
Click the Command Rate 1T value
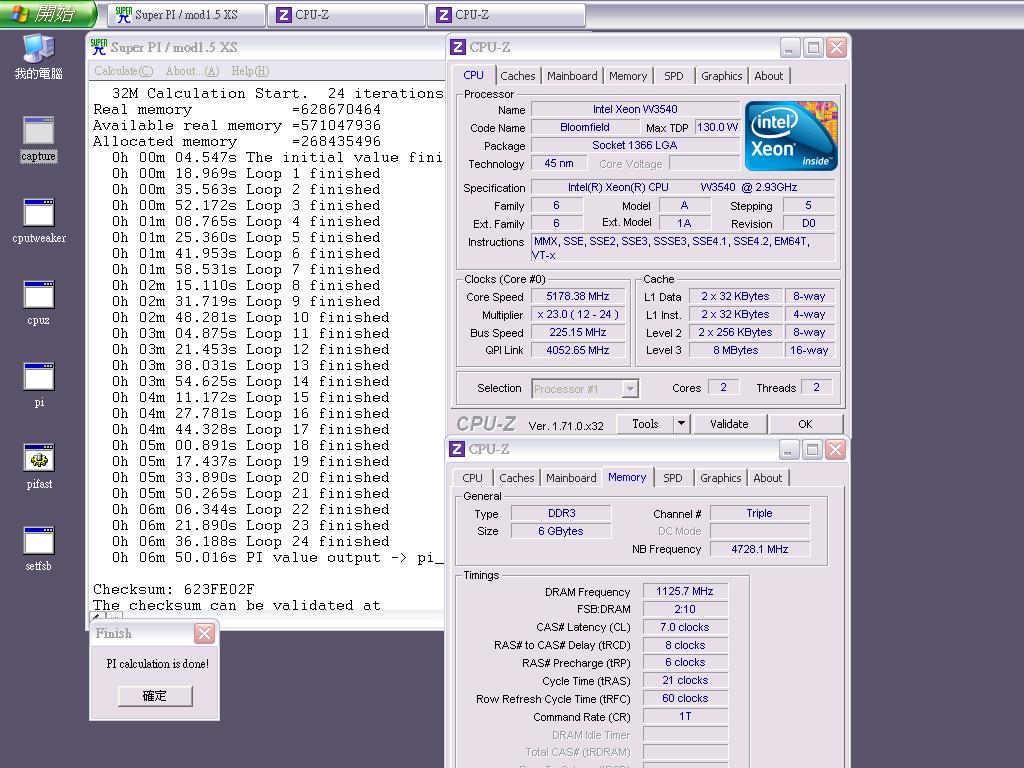(685, 716)
